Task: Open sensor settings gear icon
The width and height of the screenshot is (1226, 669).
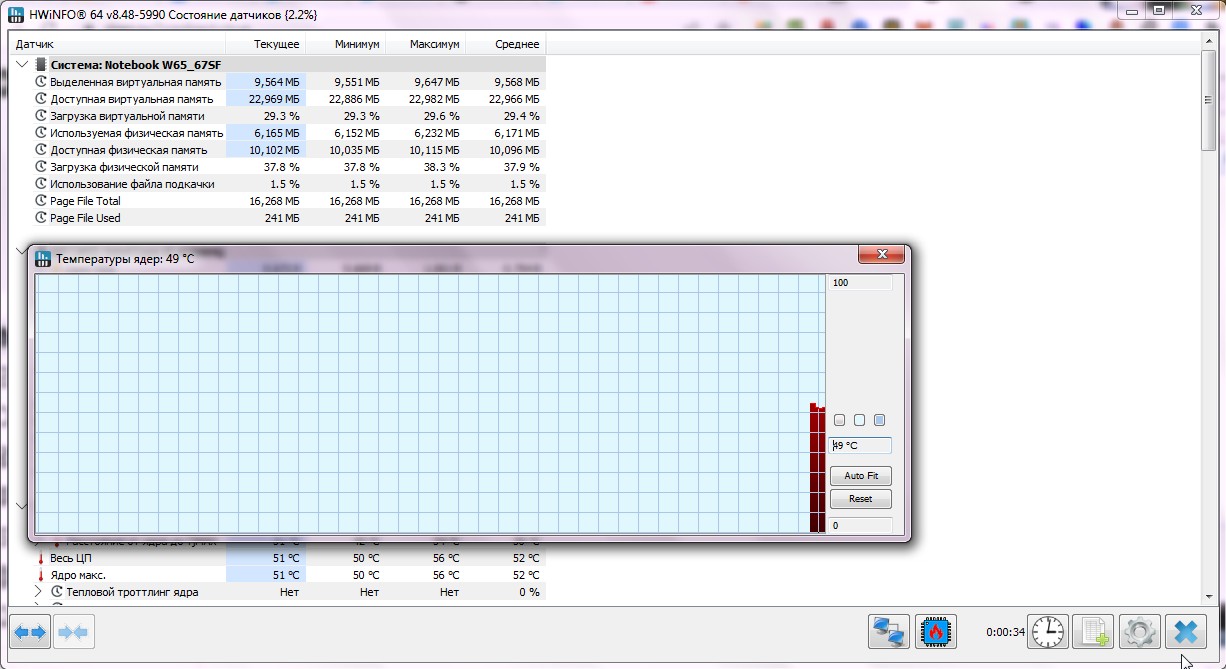Action: tap(1140, 632)
